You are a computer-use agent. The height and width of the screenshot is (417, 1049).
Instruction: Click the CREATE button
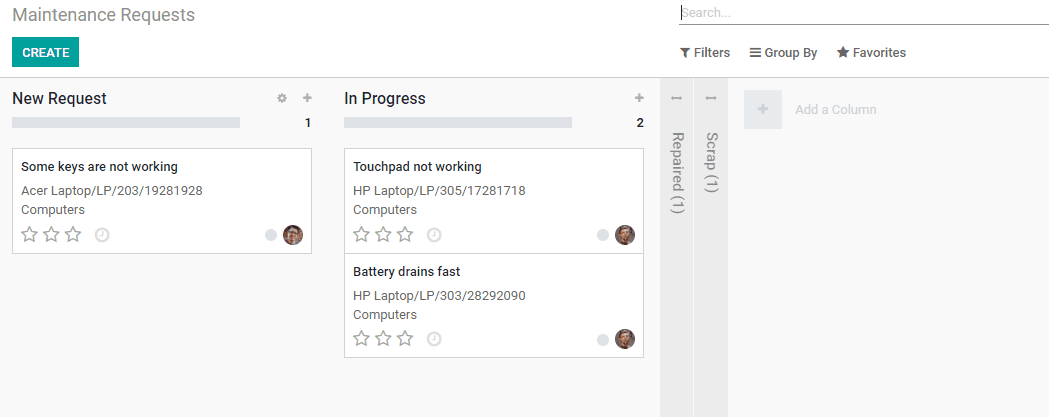[x=45, y=52]
